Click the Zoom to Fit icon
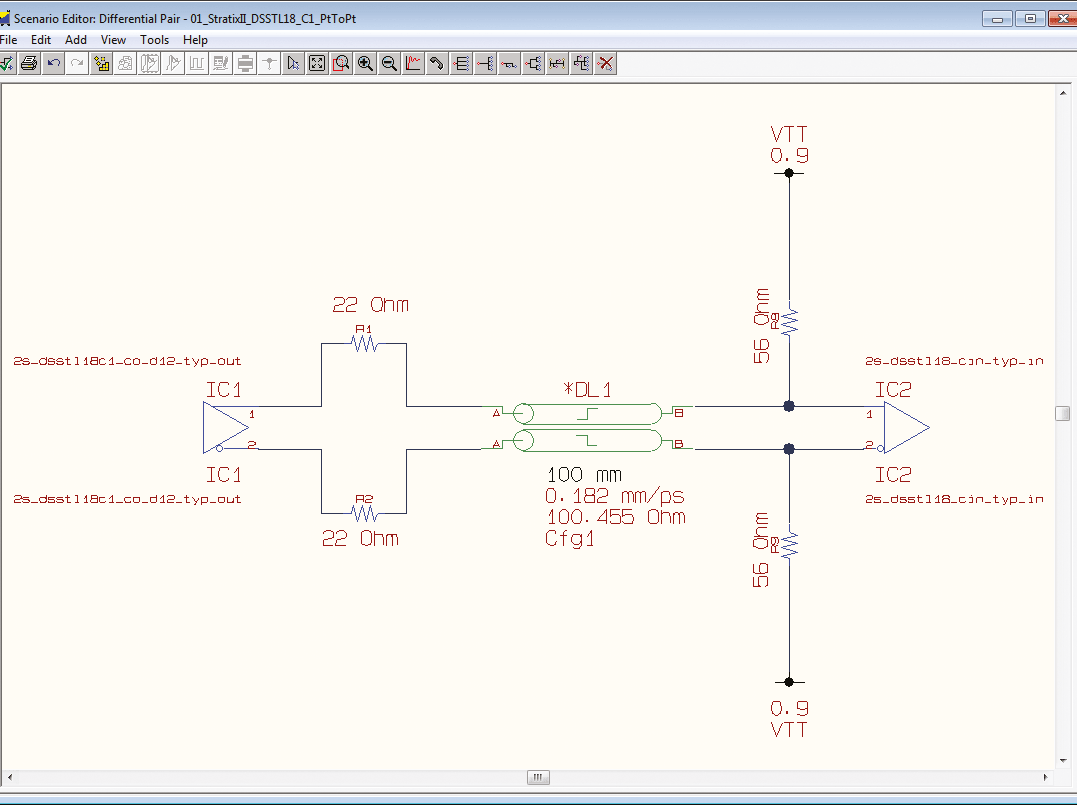Image resolution: width=1077 pixels, height=805 pixels. (x=317, y=64)
